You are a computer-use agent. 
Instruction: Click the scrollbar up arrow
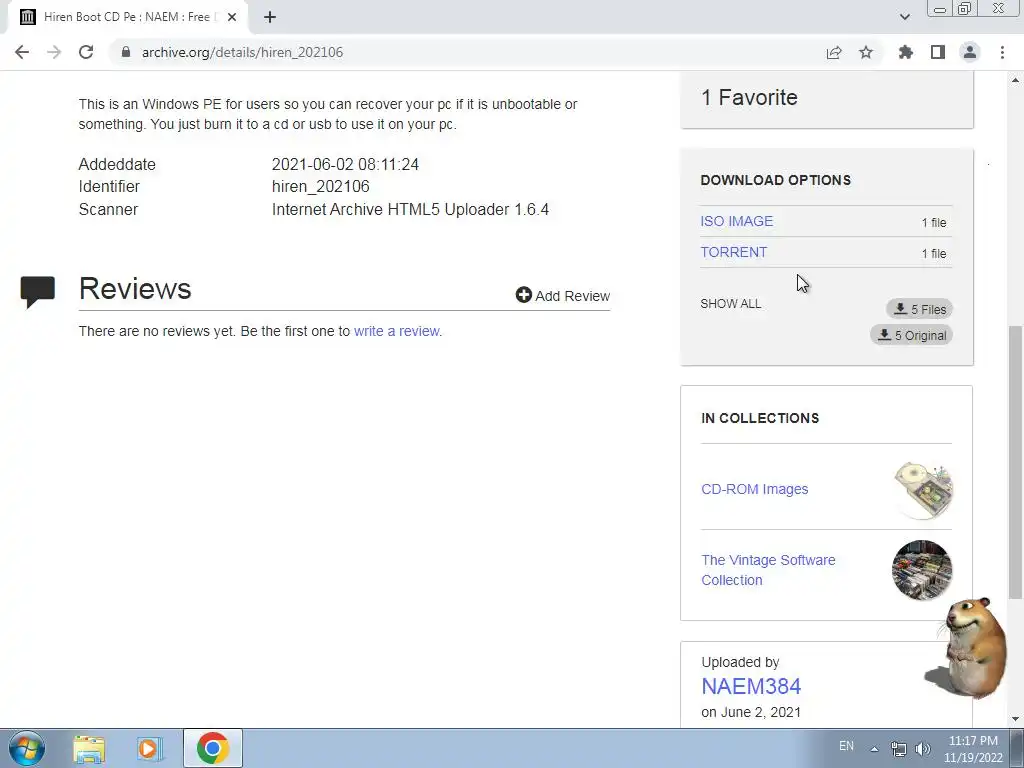tap(1016, 80)
